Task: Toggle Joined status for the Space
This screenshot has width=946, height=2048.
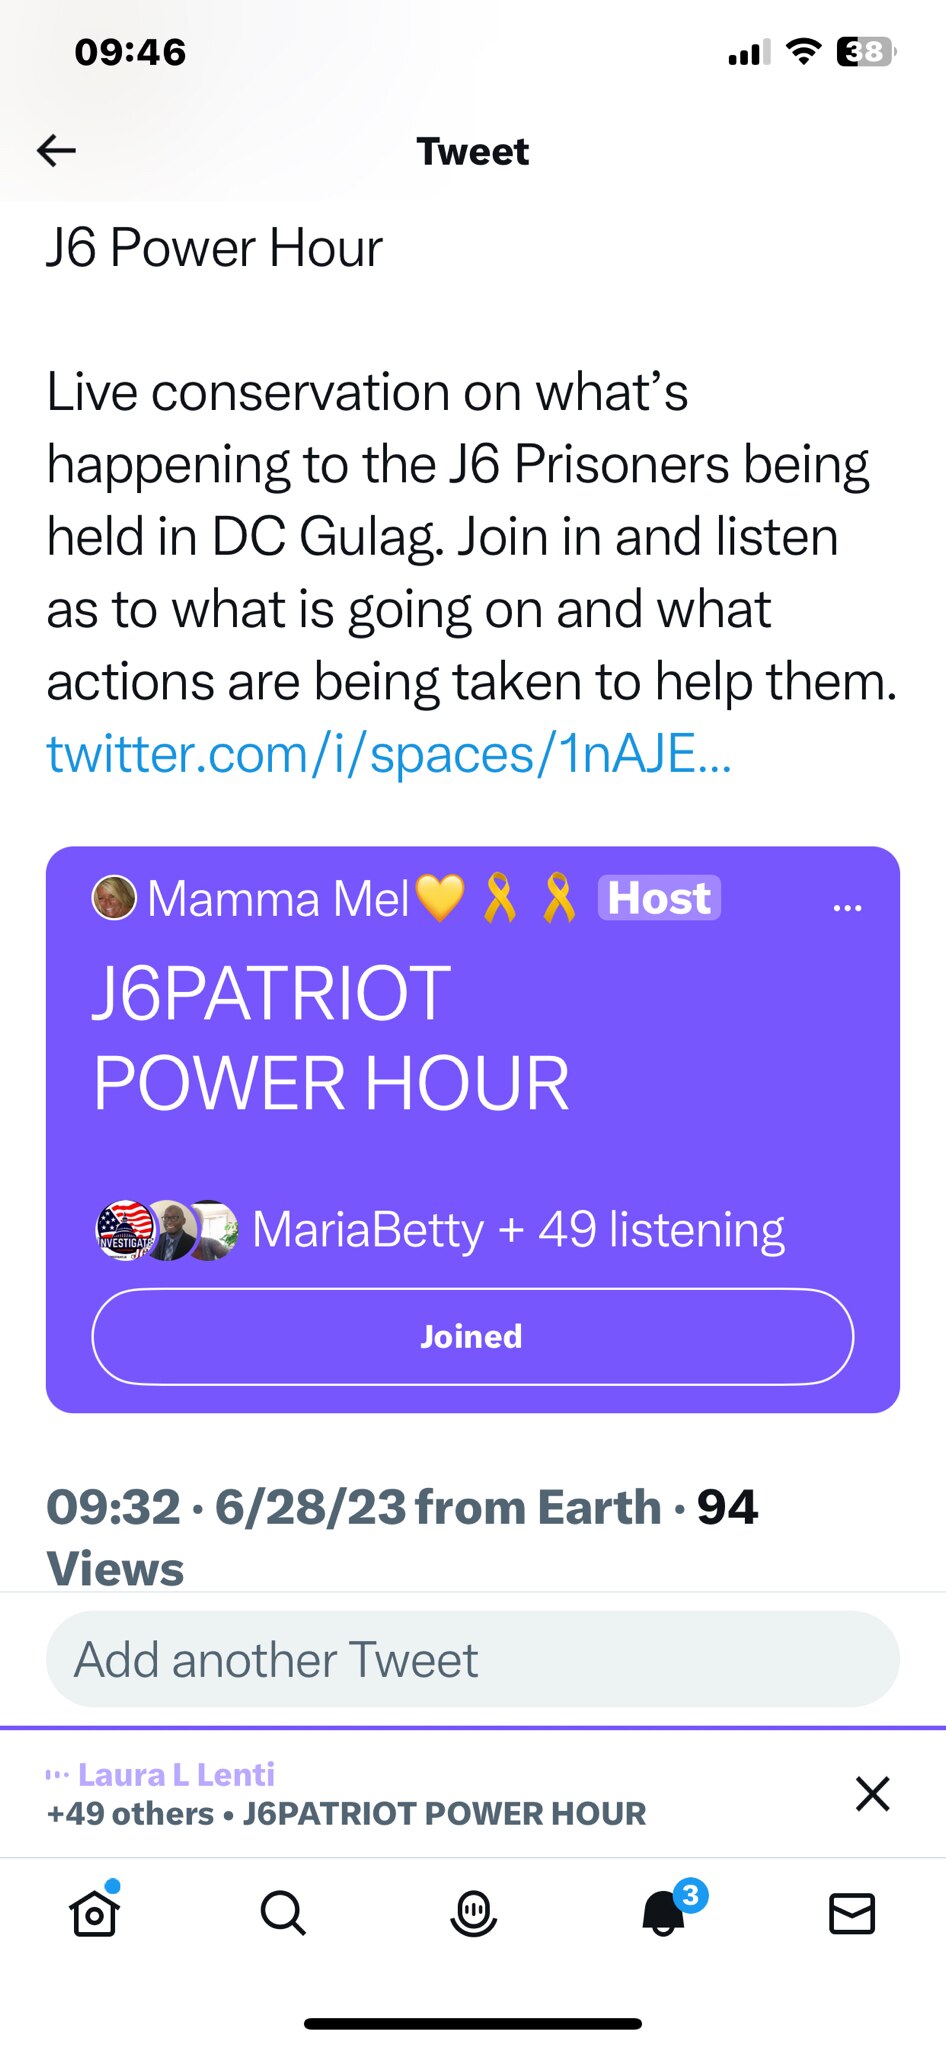Action: [469, 1336]
